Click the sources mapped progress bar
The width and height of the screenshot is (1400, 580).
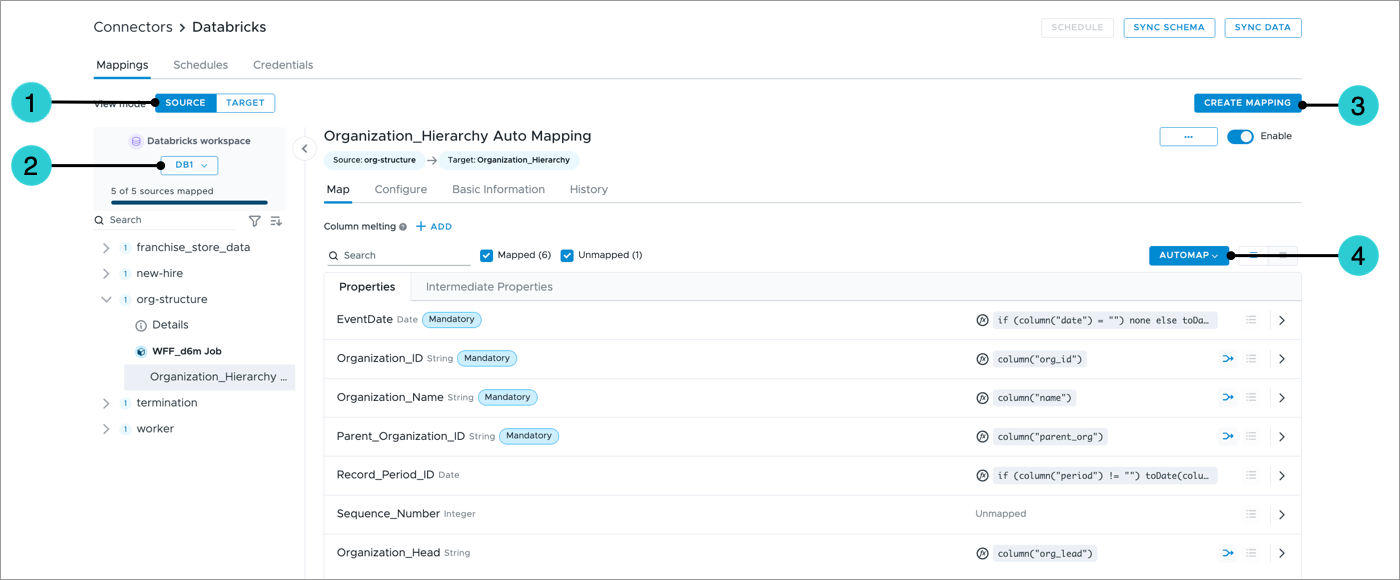coord(189,202)
